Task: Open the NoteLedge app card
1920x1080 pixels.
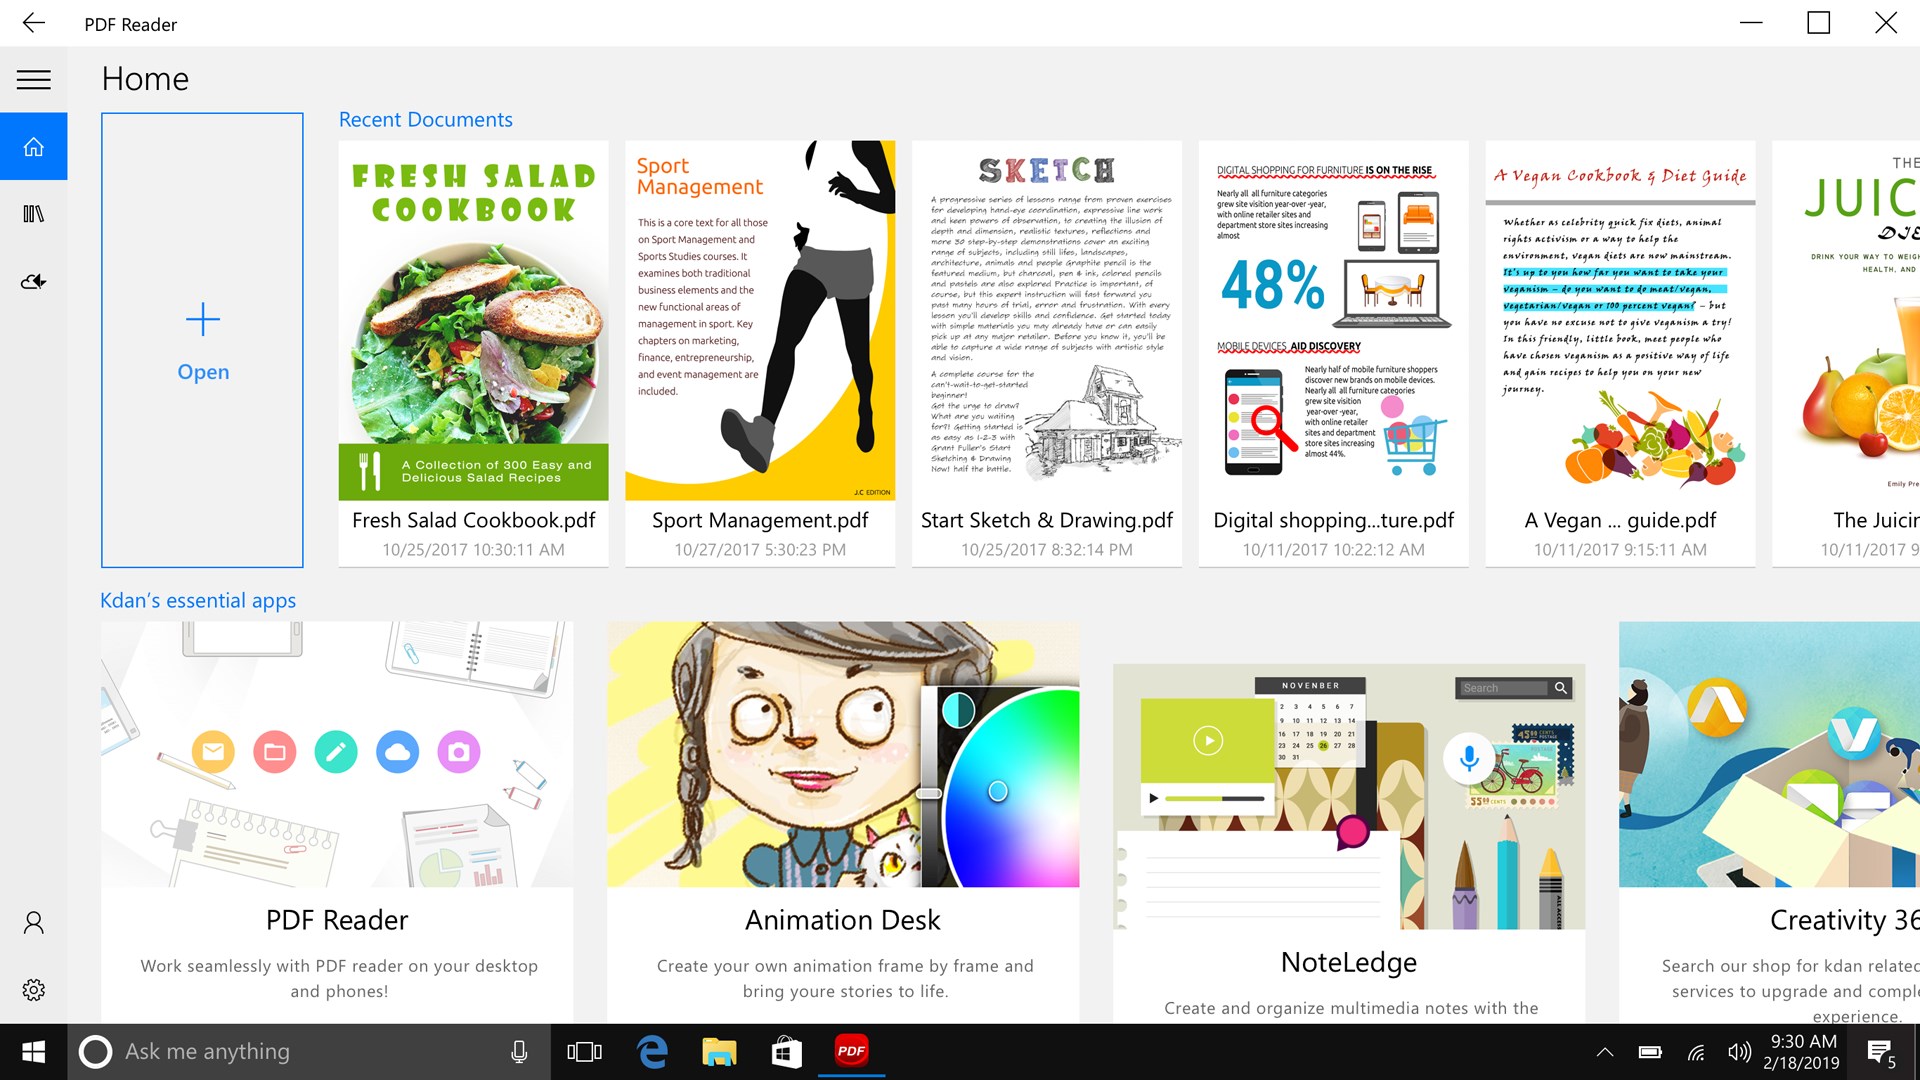Action: click(1349, 840)
